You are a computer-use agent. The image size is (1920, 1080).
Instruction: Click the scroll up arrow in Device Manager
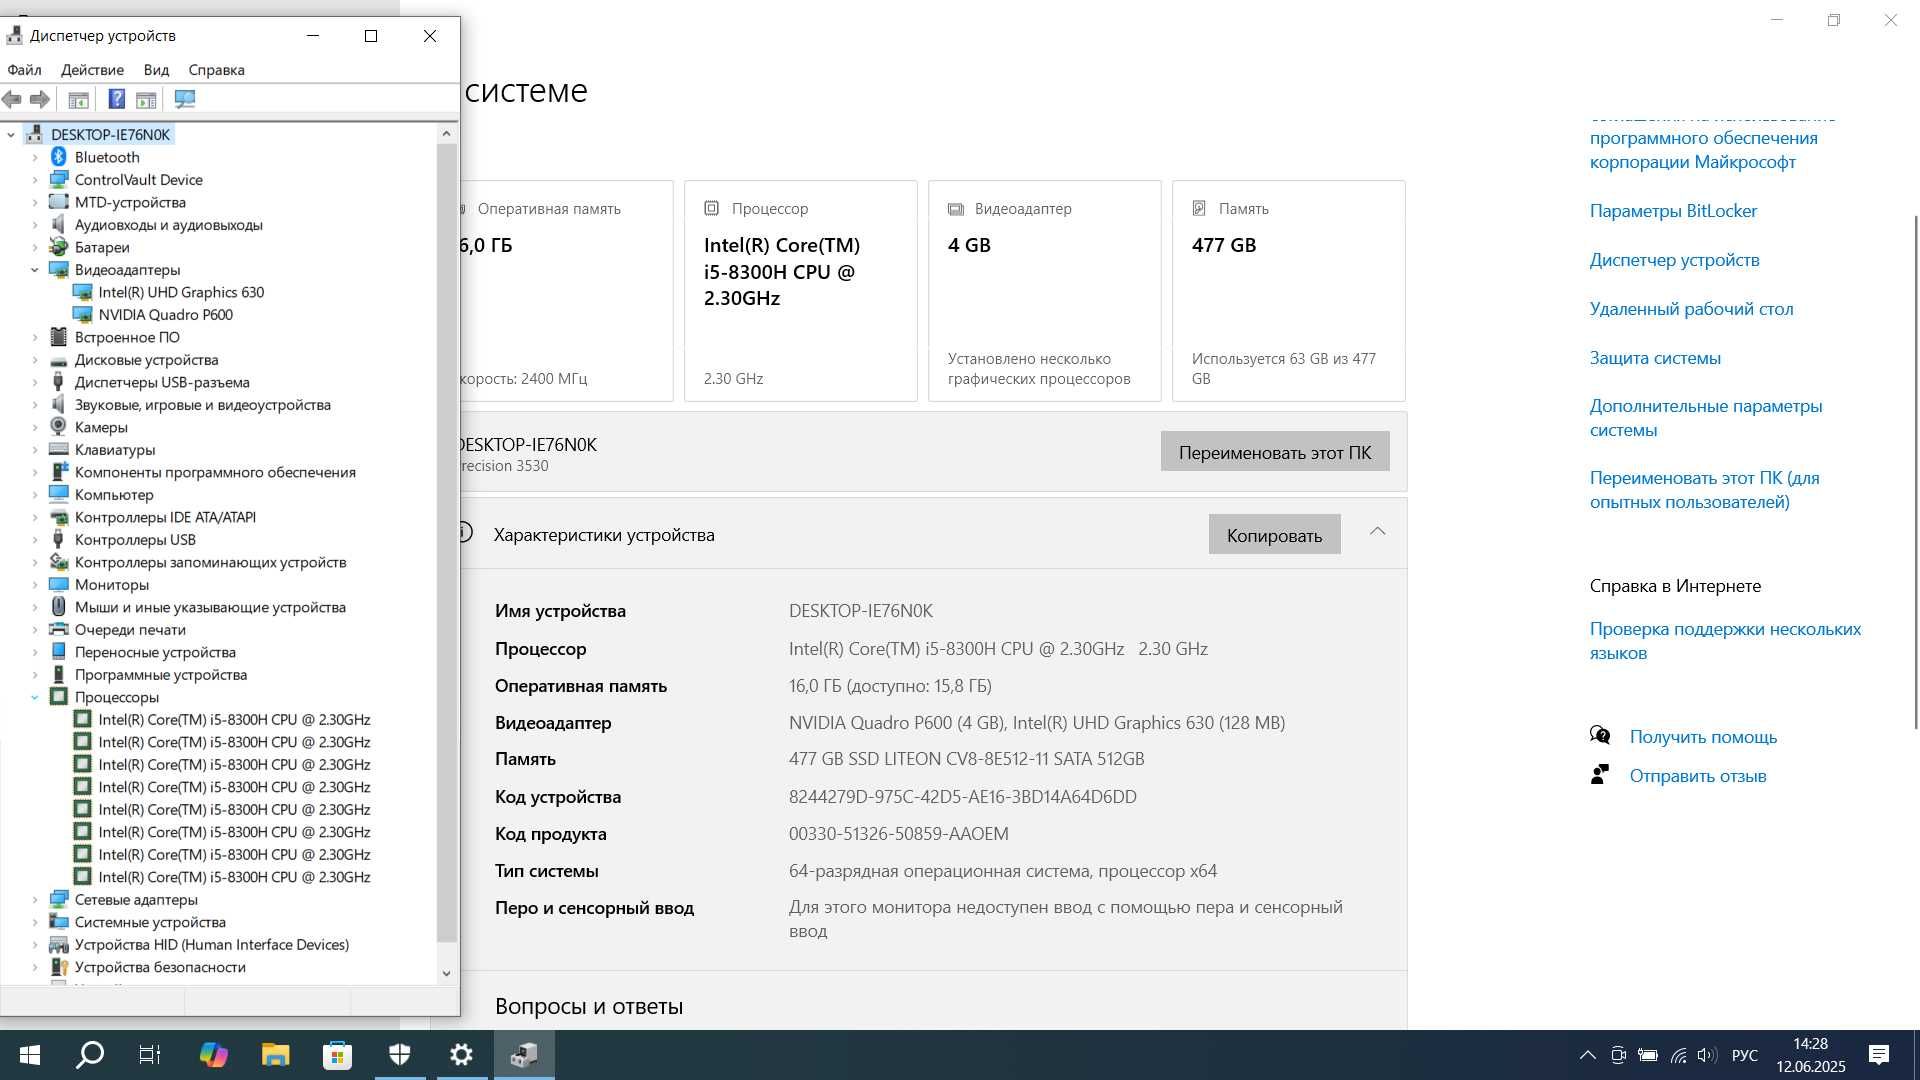[x=447, y=133]
